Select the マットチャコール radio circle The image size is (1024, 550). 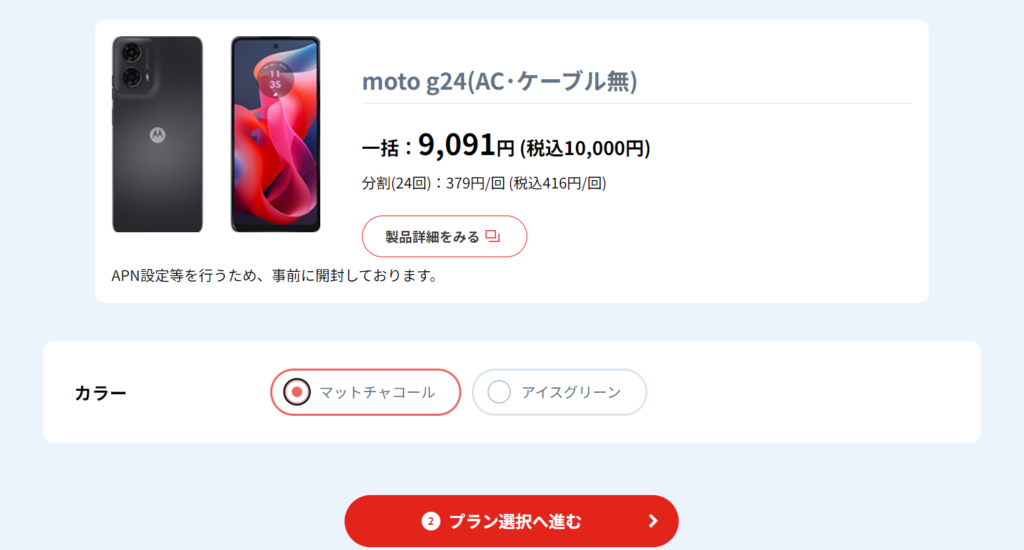[296, 392]
